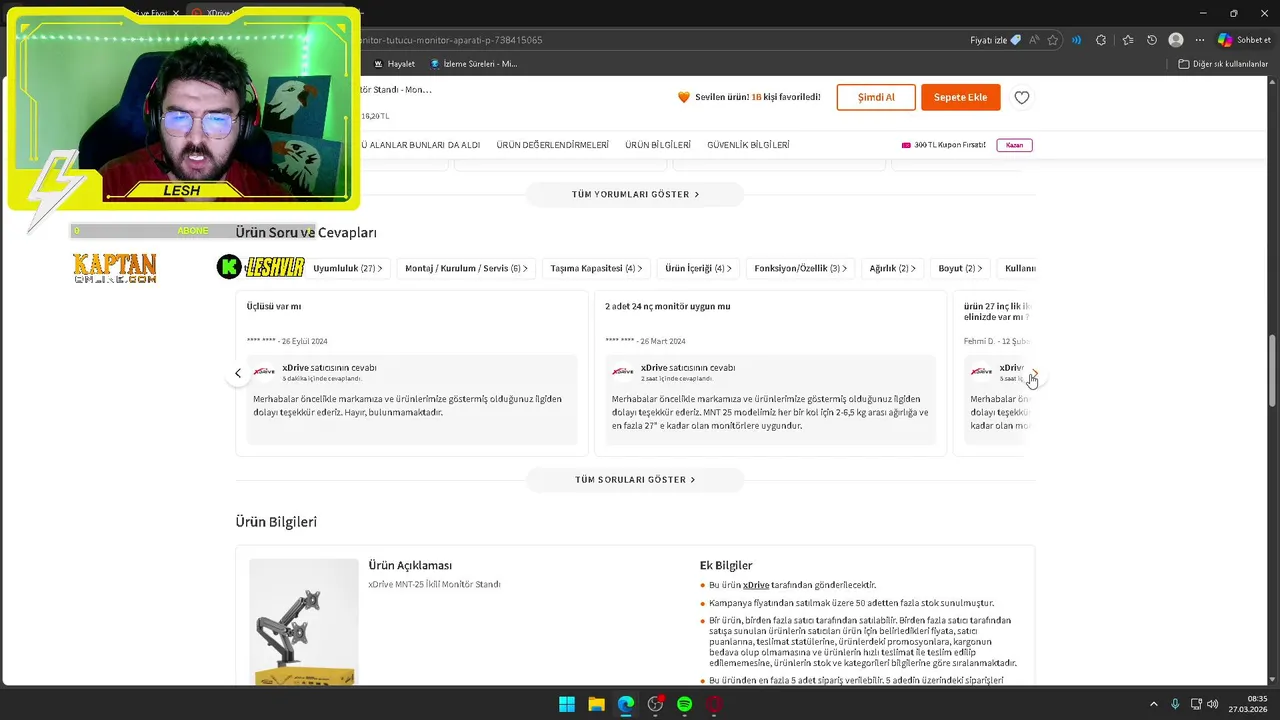Open the Diğer sık kullanılanlar bookmarks folder
Screen dimensions: 1280x720
[1223, 64]
